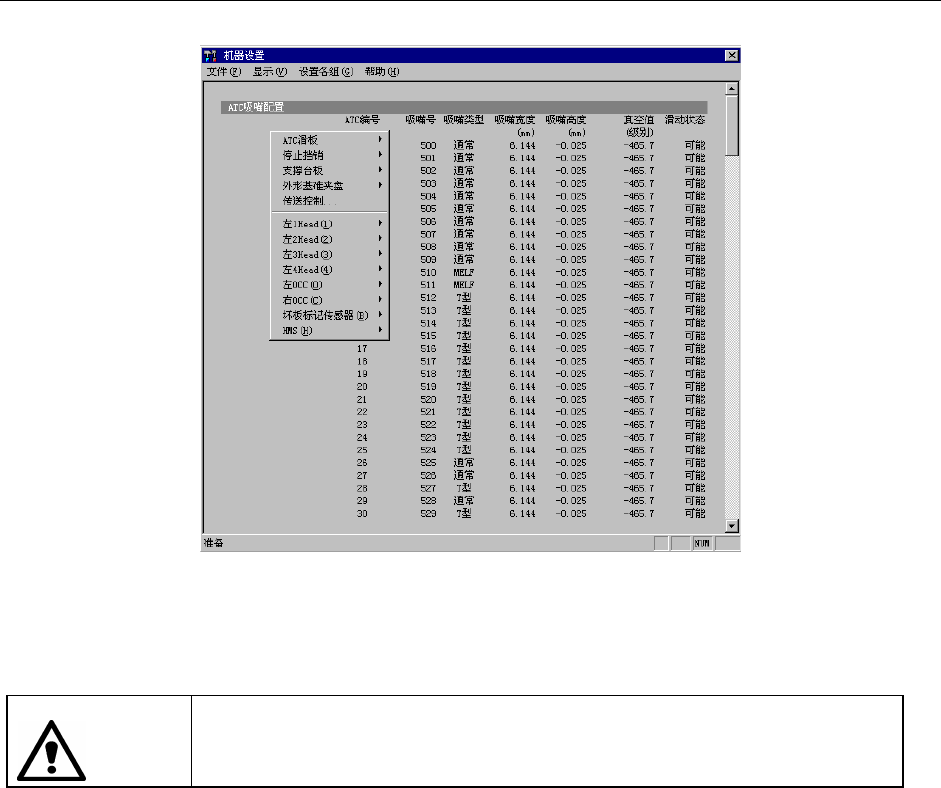Expand the 左3Head(3) menu entry

click(x=329, y=254)
